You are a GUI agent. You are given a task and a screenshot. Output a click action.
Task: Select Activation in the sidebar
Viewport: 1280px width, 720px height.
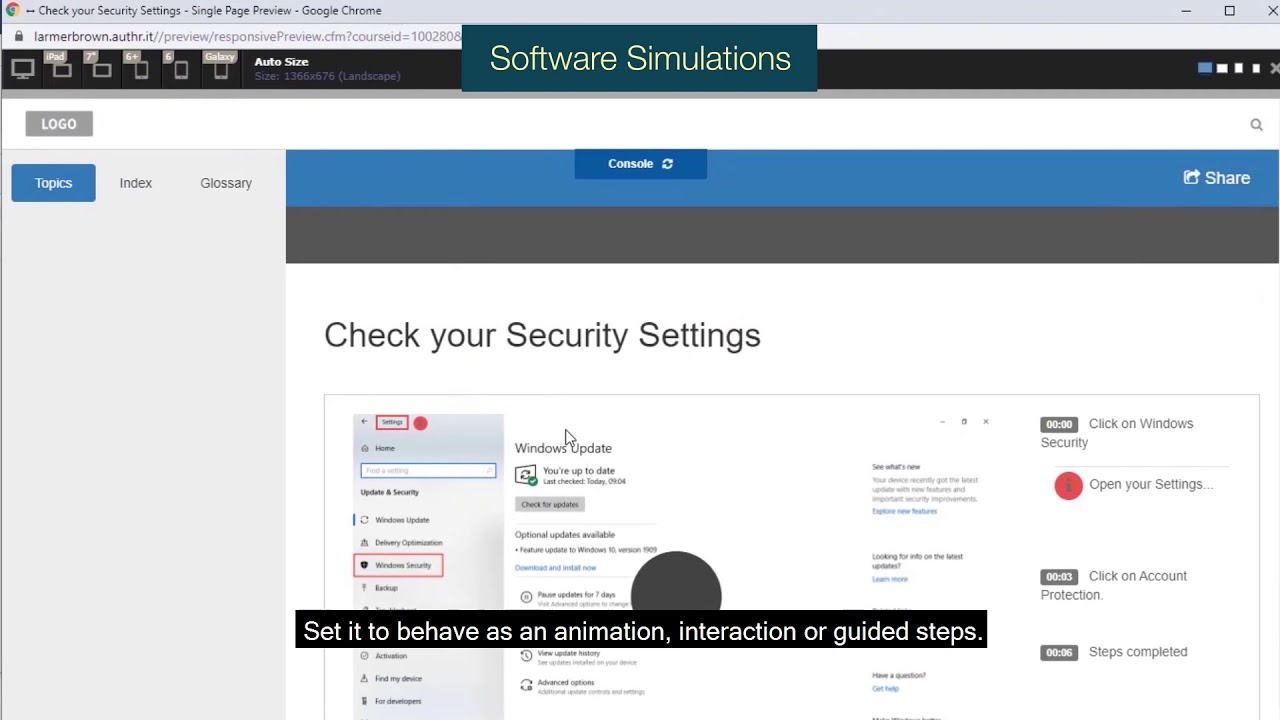click(391, 656)
